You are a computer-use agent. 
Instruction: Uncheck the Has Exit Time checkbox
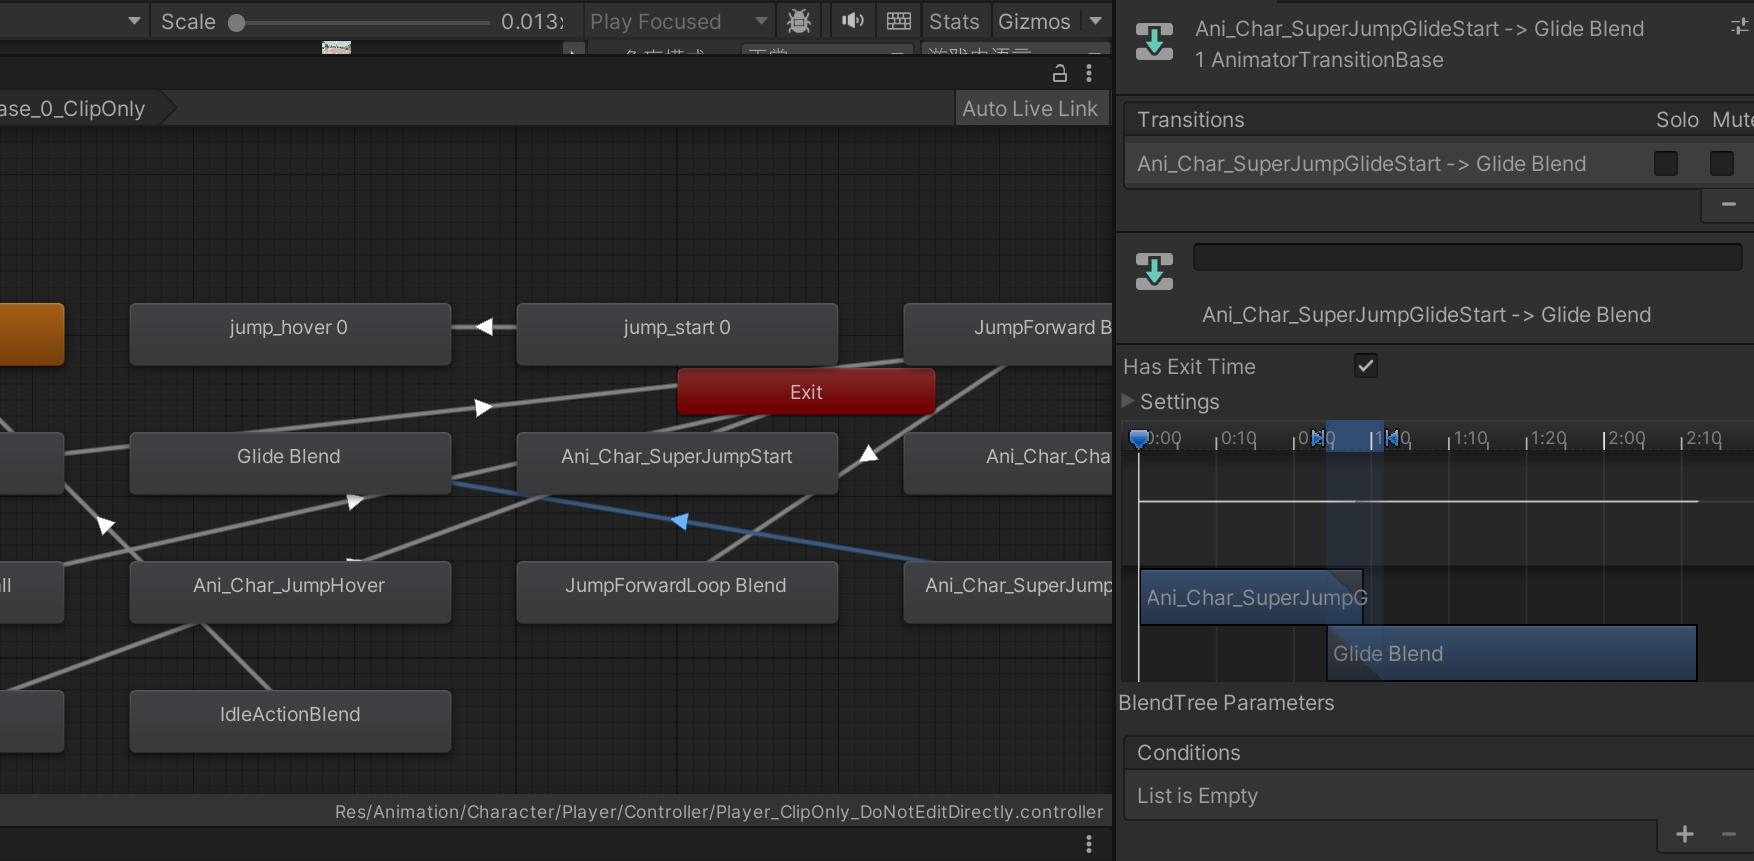(1366, 366)
